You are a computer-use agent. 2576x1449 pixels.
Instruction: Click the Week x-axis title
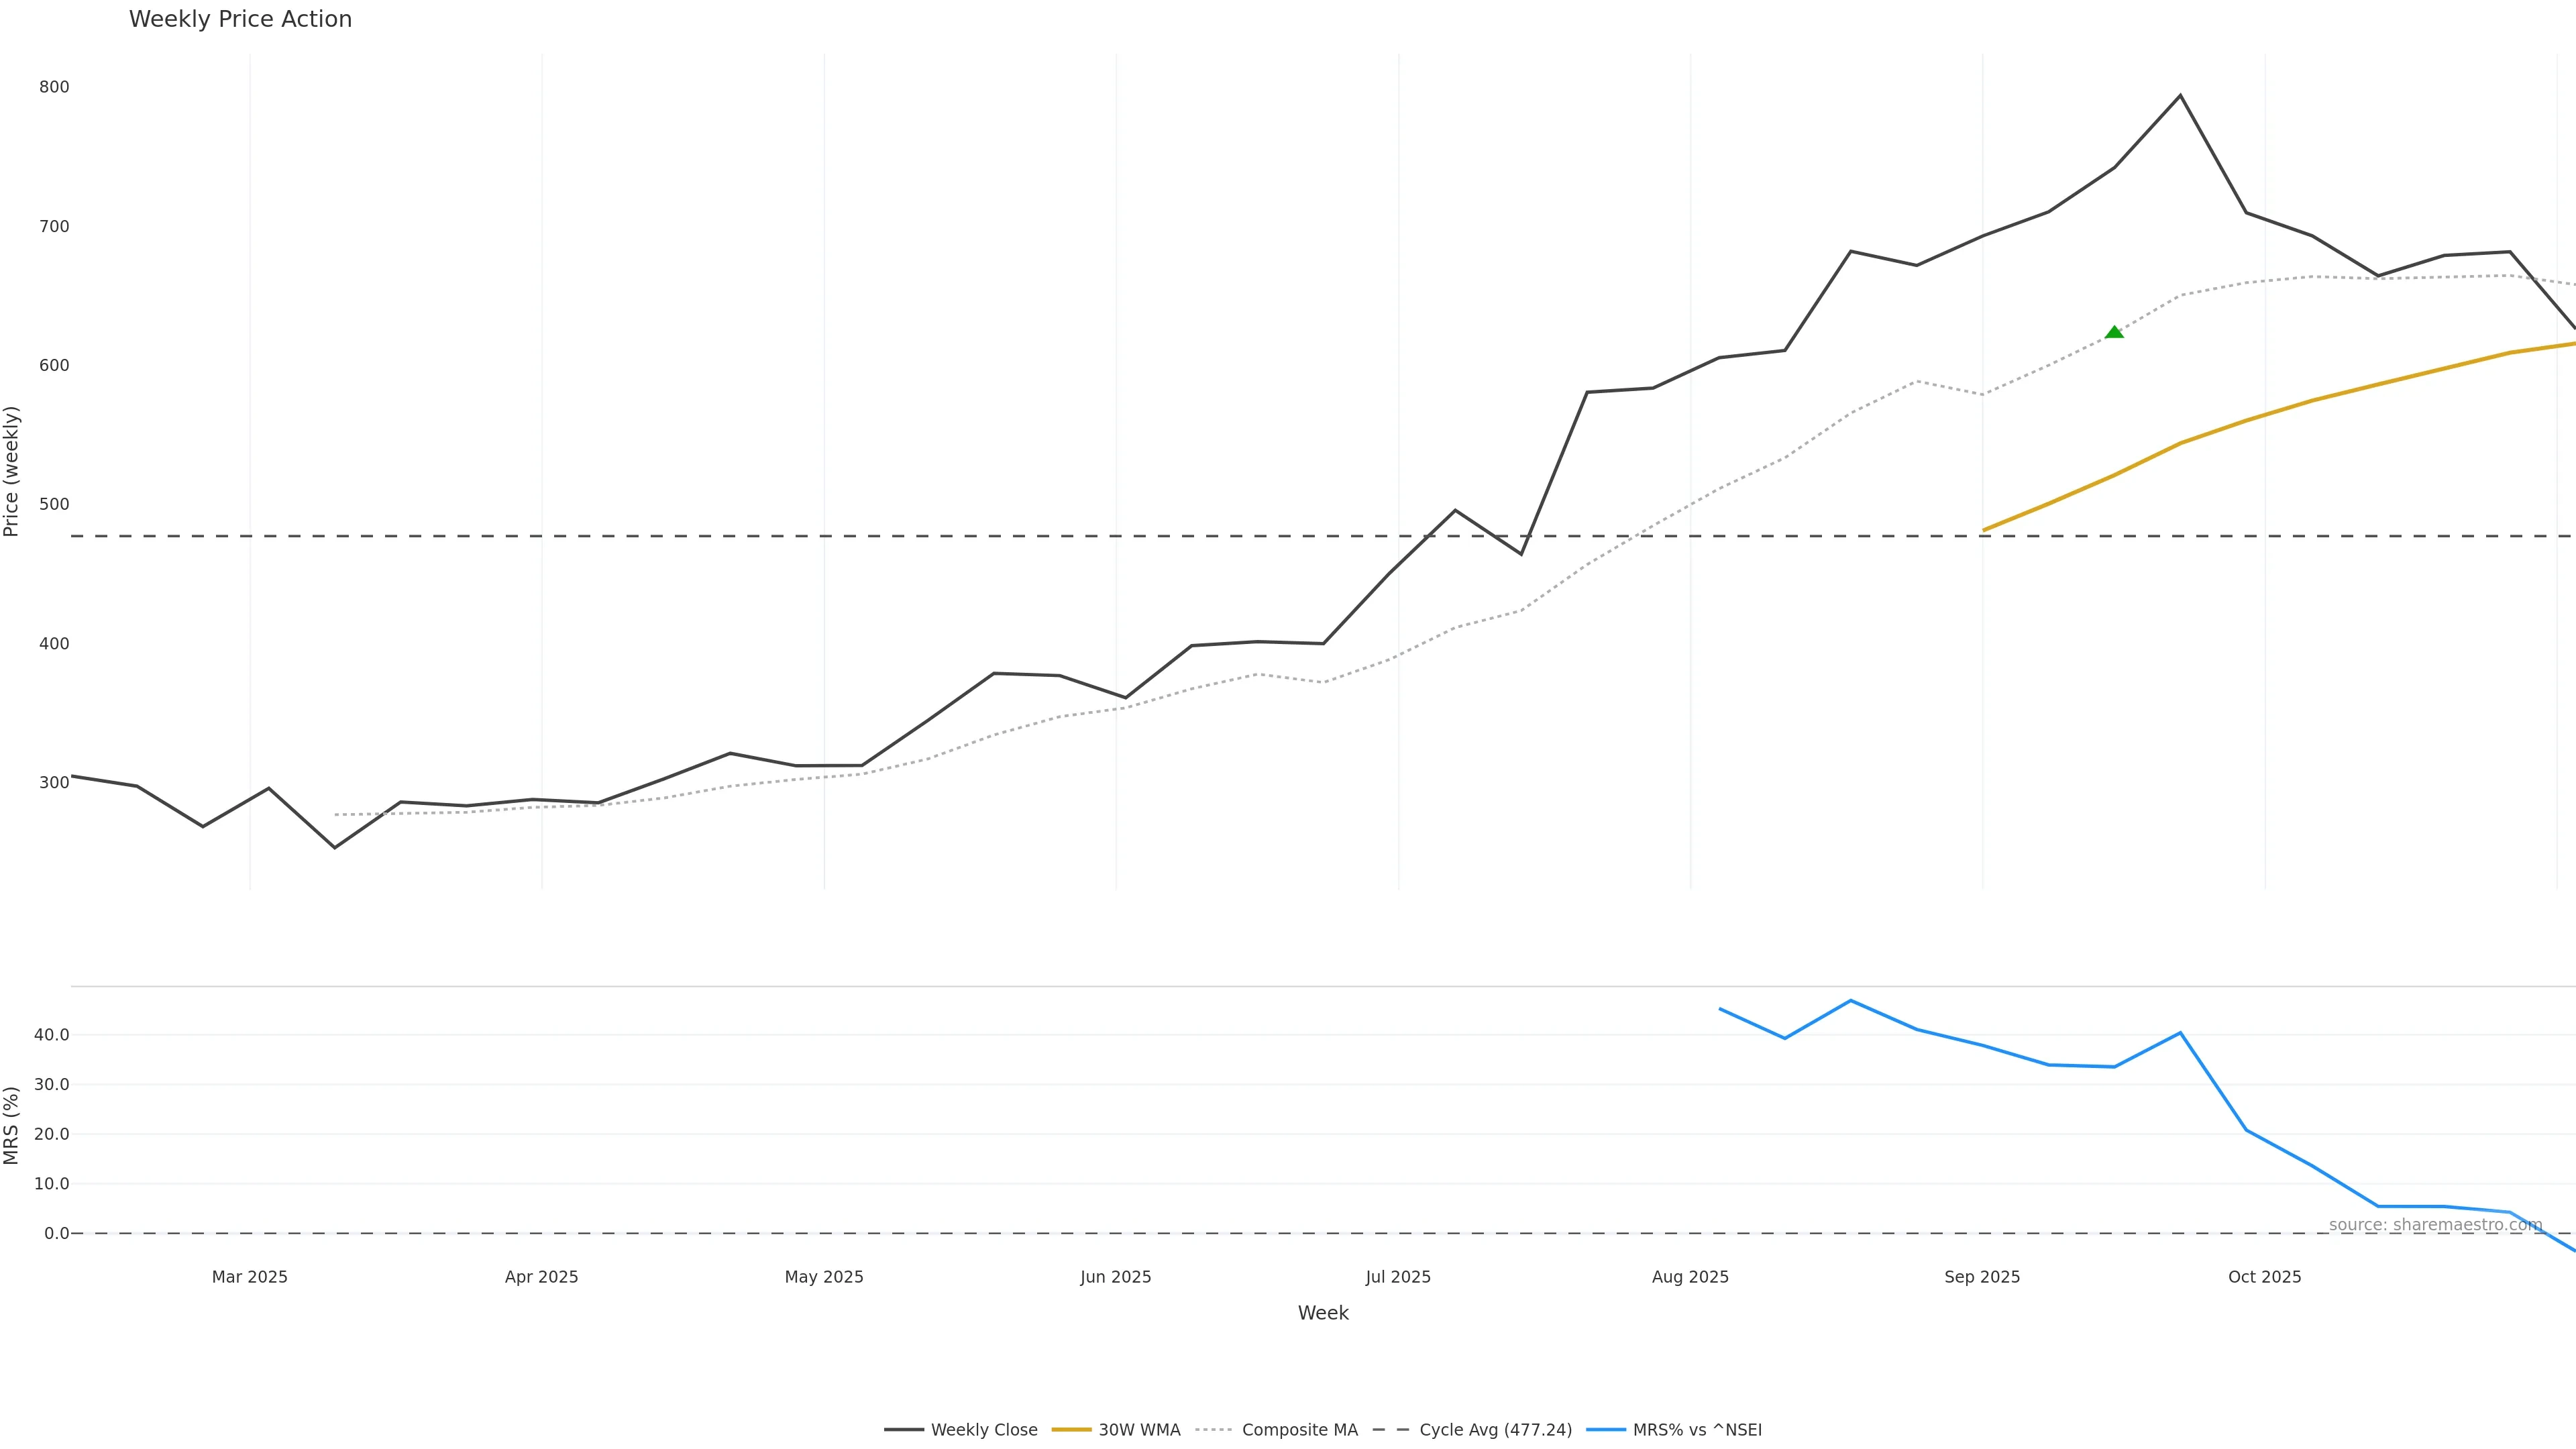1323,1313
